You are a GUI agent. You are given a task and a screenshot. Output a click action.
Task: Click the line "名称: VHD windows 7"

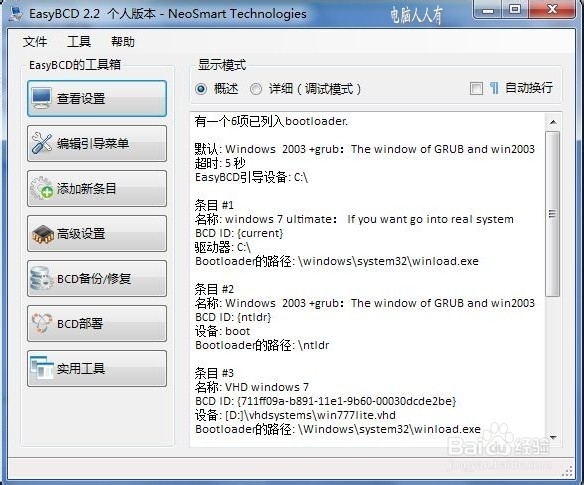(x=251, y=387)
